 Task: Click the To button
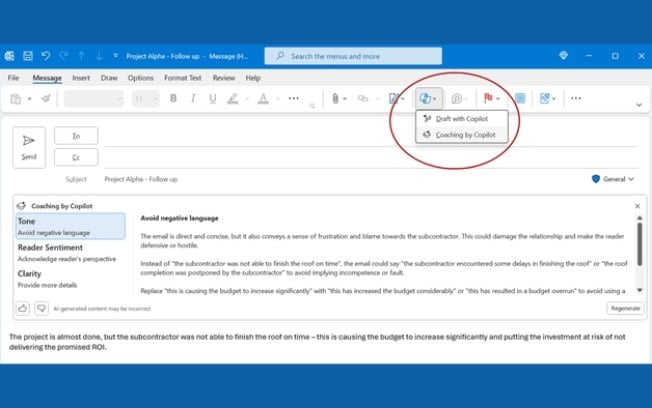click(x=76, y=136)
